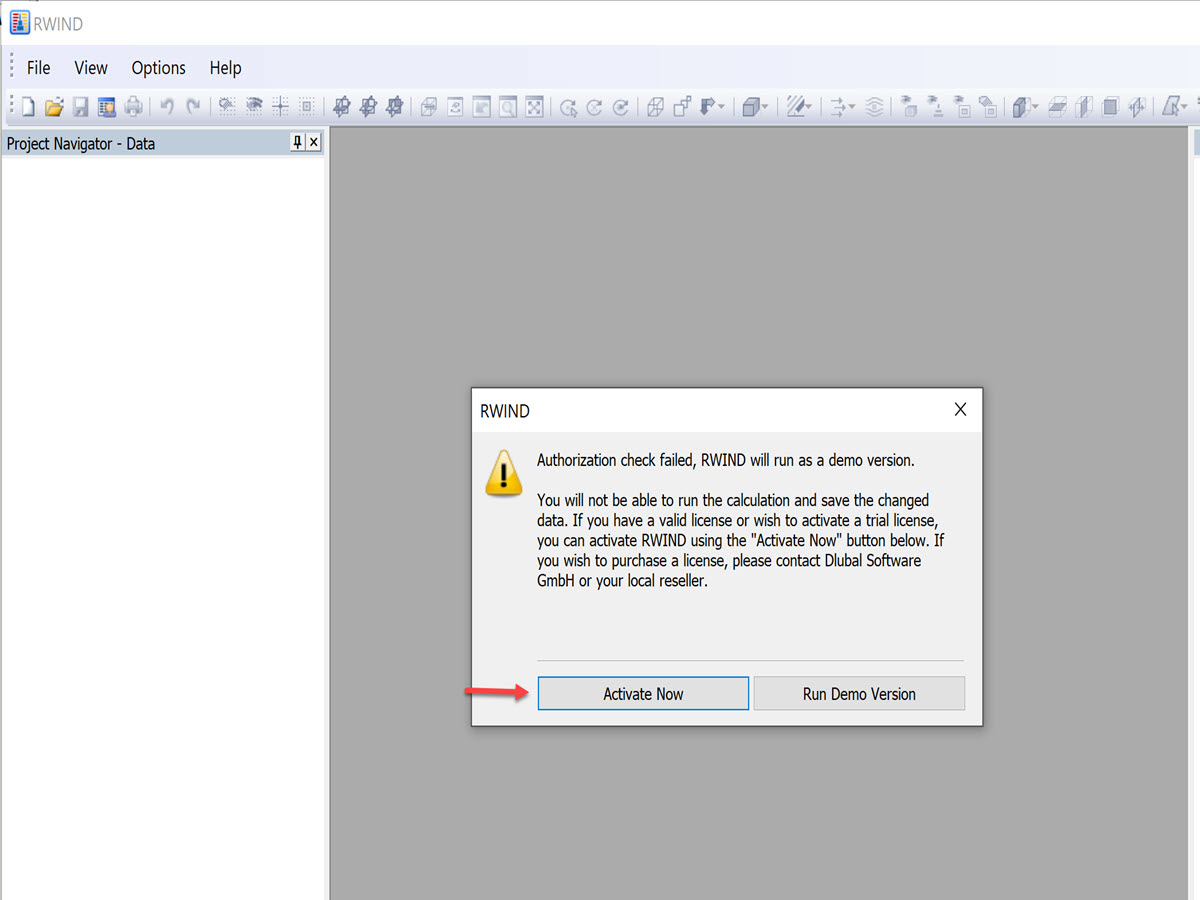Click the solid grey square face icon

(x=1110, y=107)
